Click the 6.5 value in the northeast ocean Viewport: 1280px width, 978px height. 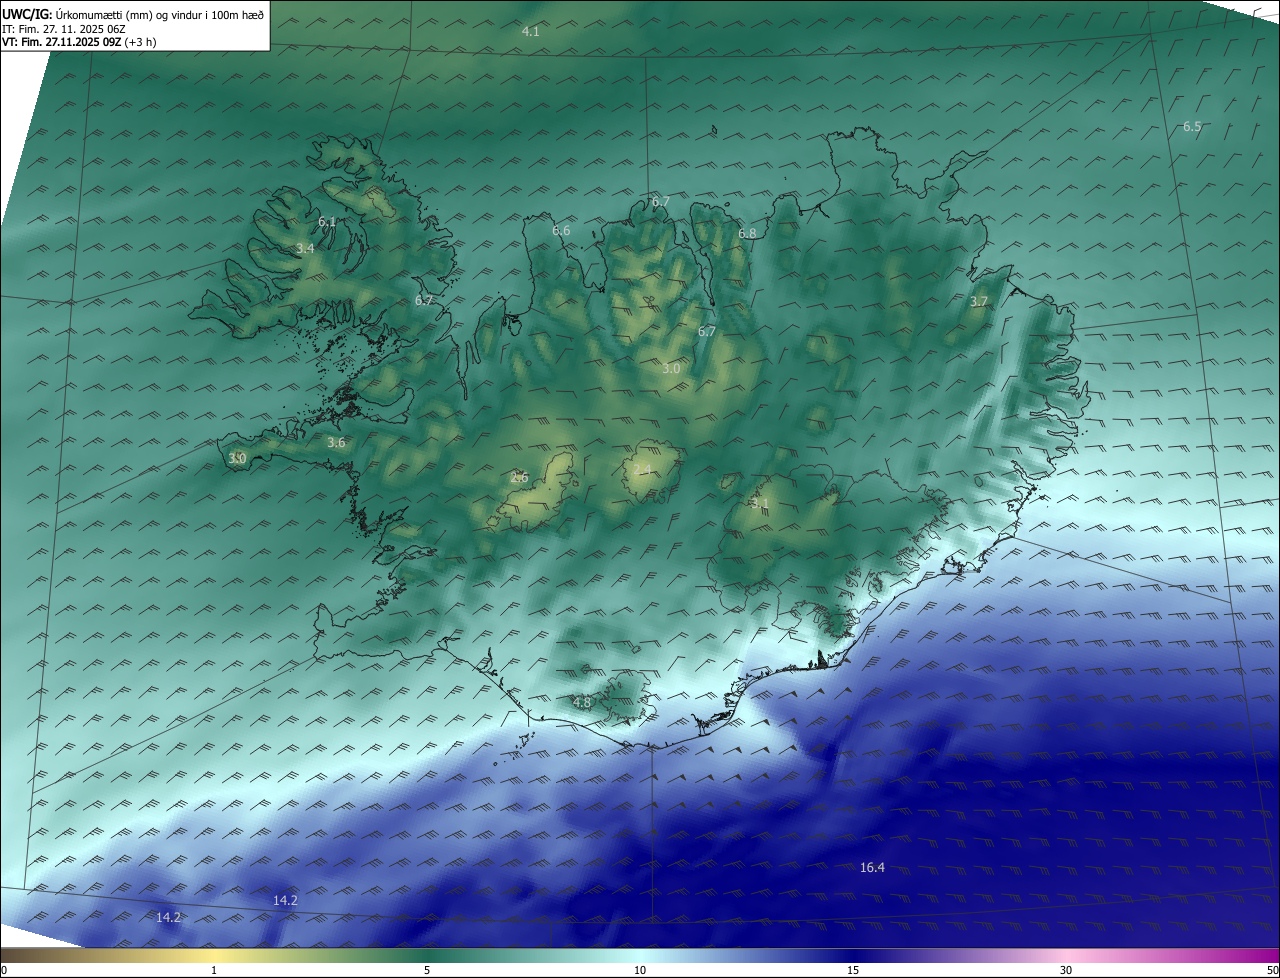click(x=1192, y=127)
